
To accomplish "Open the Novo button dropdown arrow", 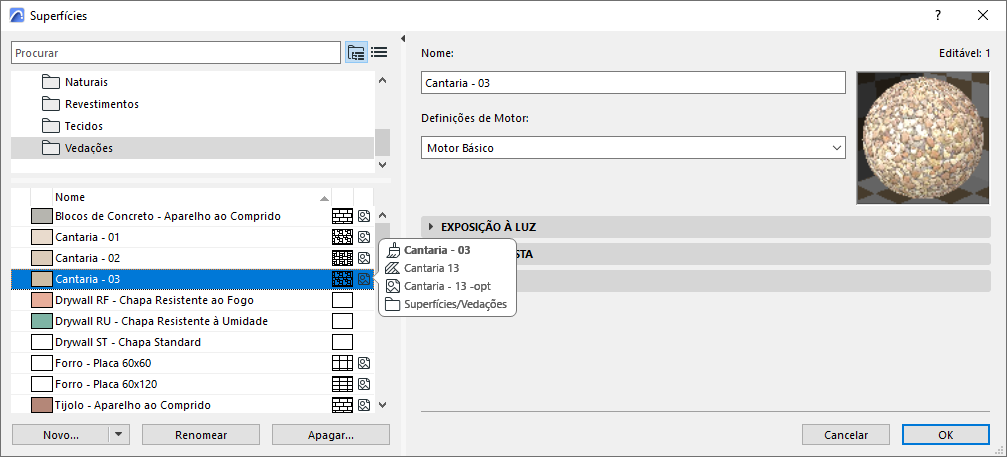I will 119,435.
